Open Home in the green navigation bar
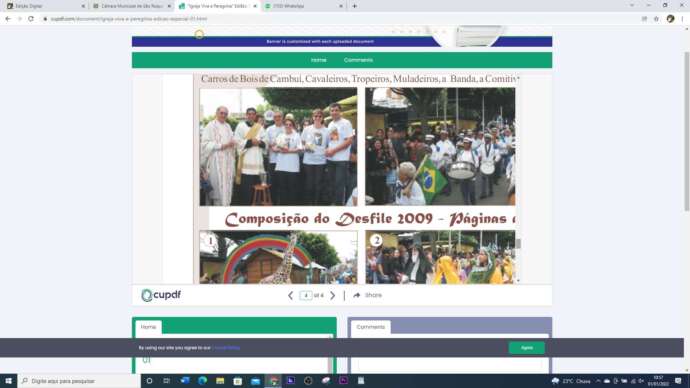Viewport: 690px width, 388px height. (319, 60)
